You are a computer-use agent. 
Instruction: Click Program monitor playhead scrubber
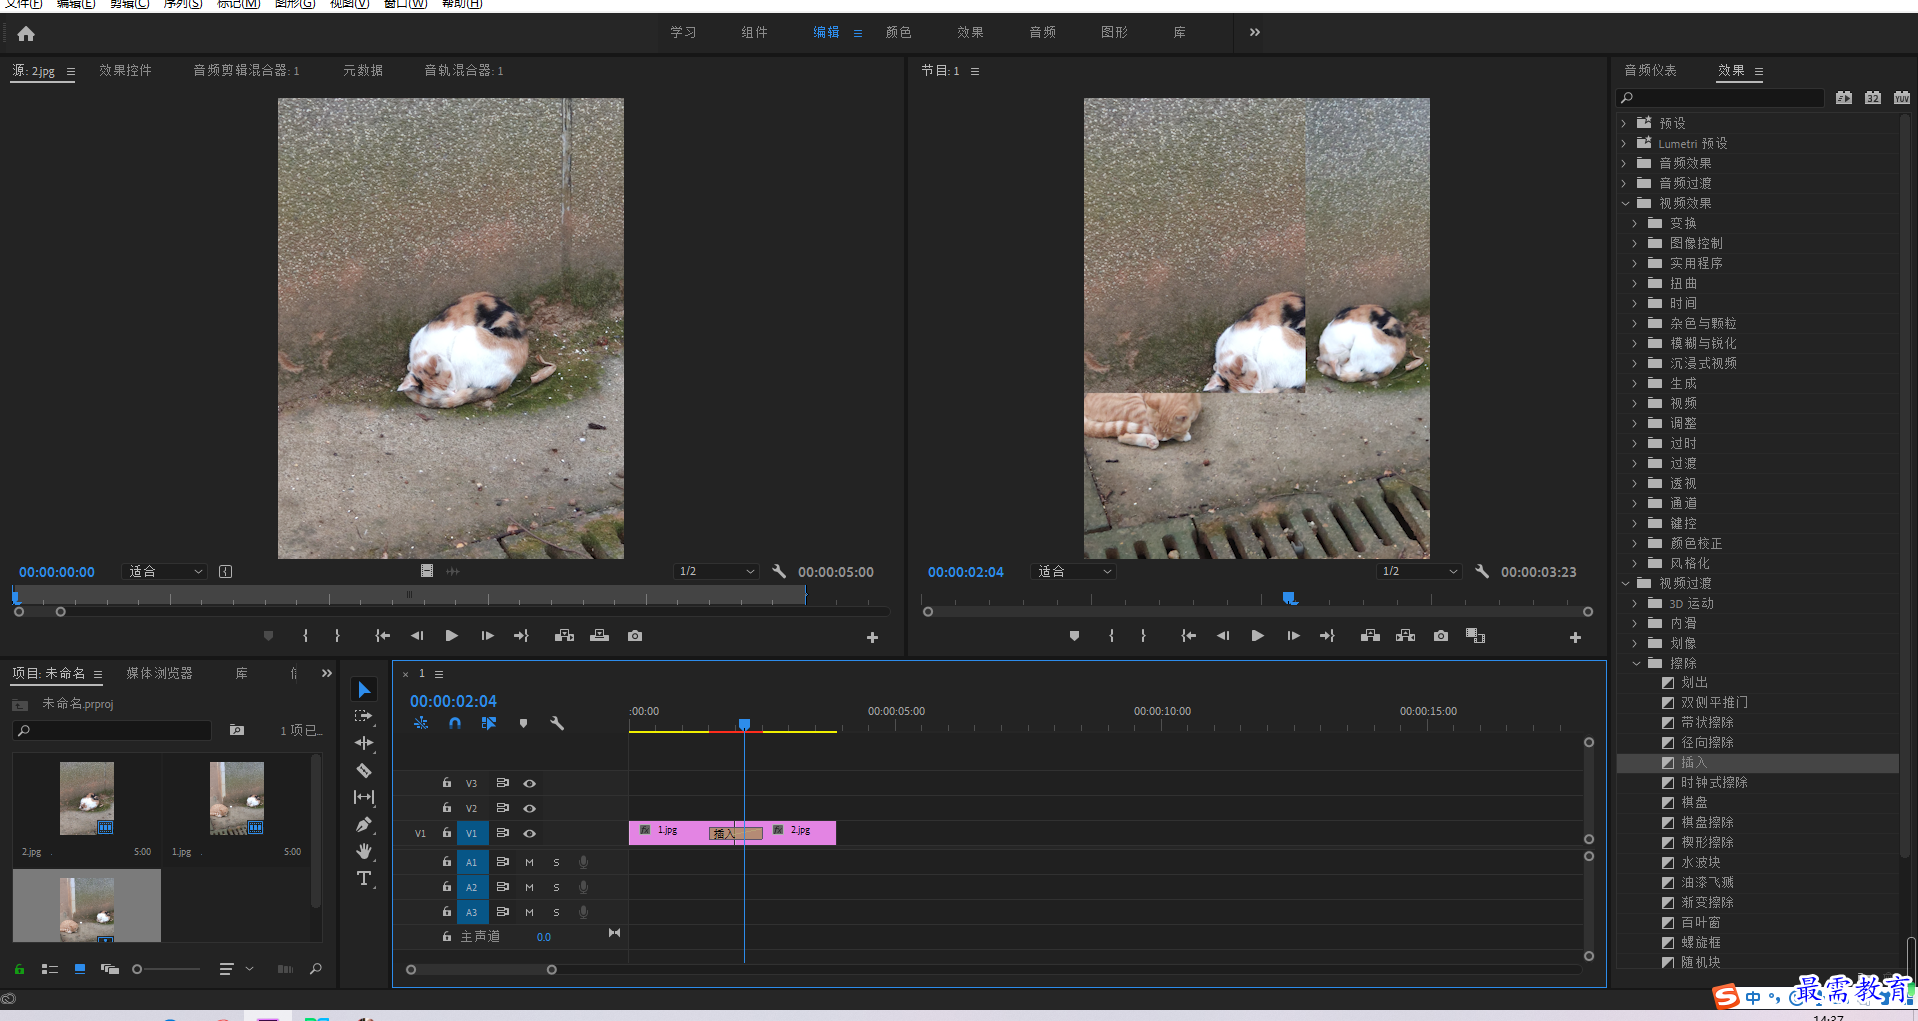point(1290,598)
